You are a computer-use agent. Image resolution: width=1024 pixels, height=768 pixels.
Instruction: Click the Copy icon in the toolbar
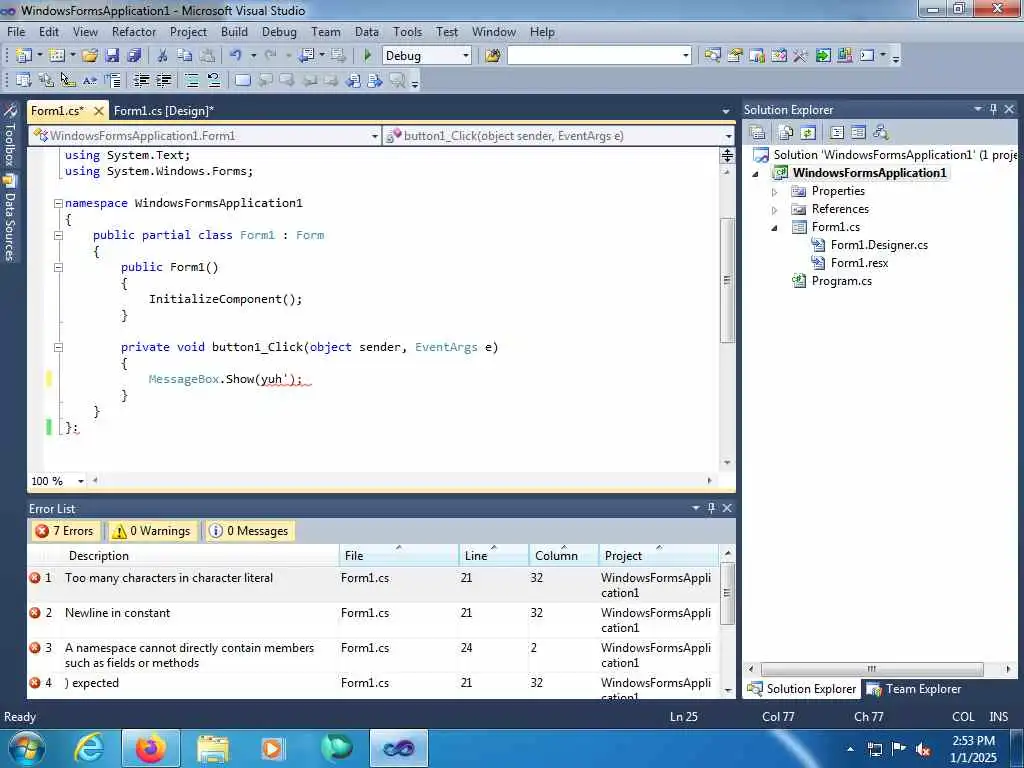tap(185, 56)
